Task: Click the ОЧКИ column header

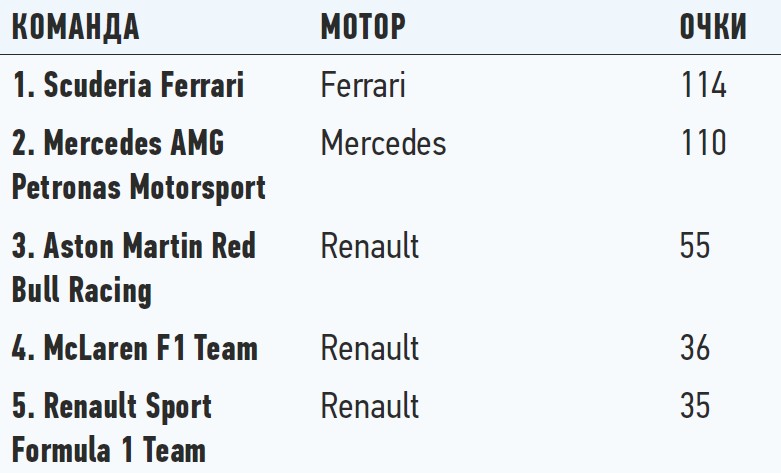Action: click(x=713, y=28)
